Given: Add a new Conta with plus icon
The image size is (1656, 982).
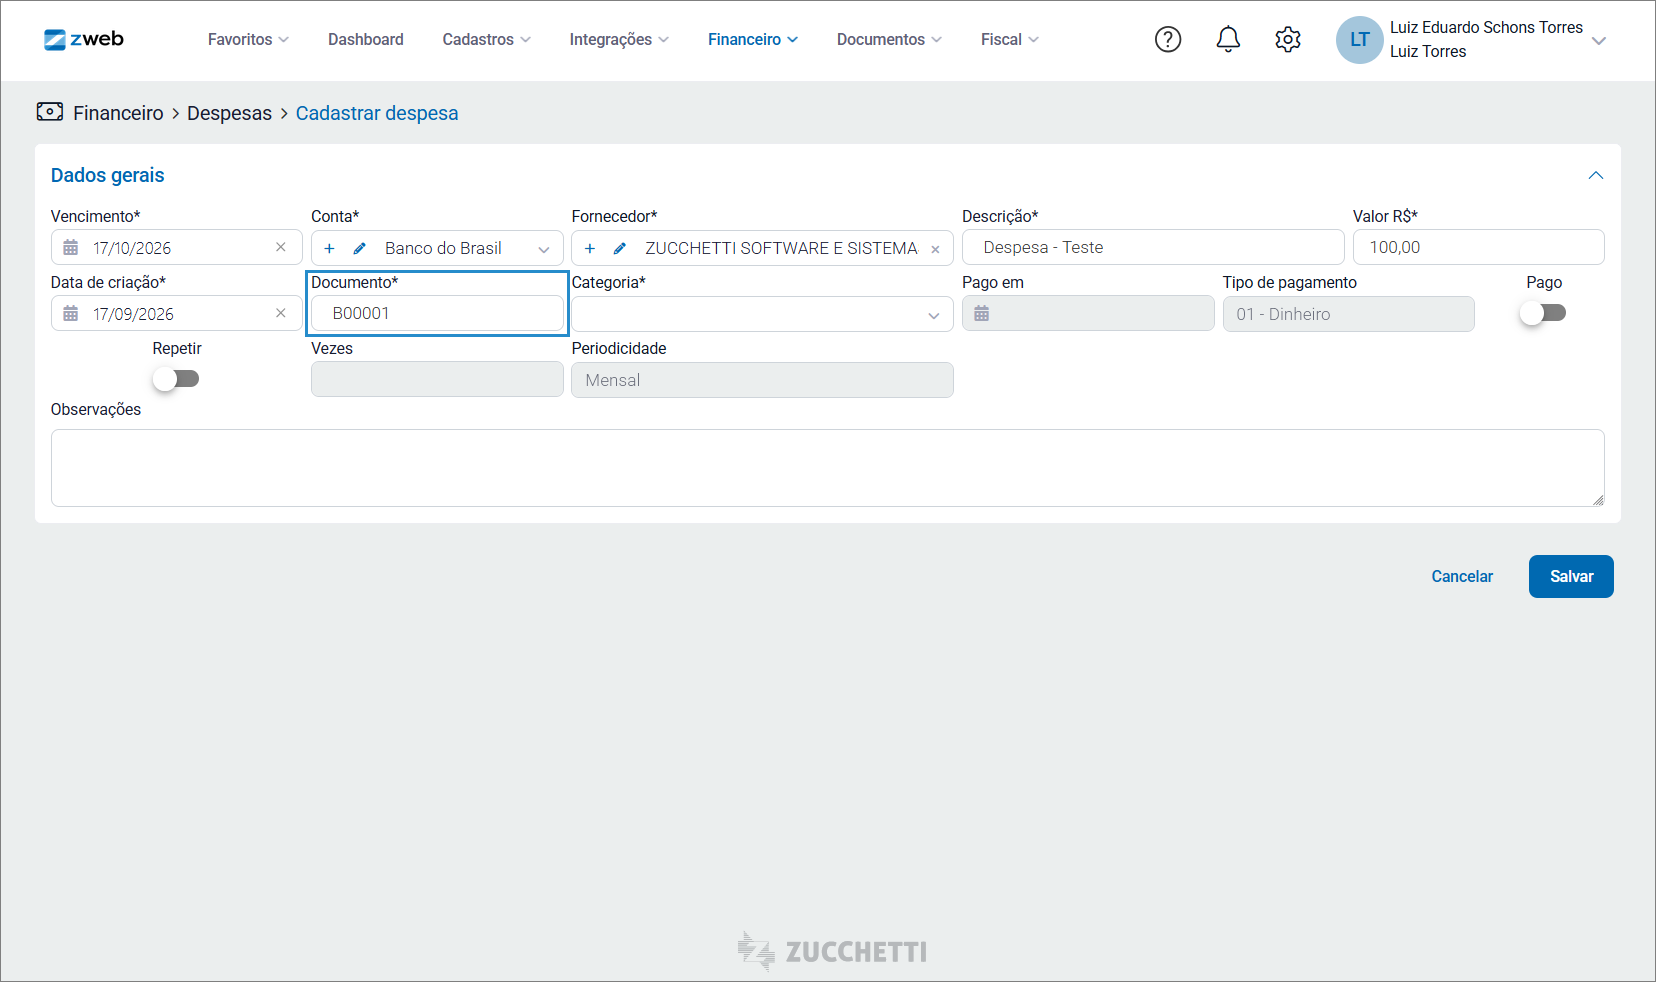Looking at the screenshot, I should 329,248.
